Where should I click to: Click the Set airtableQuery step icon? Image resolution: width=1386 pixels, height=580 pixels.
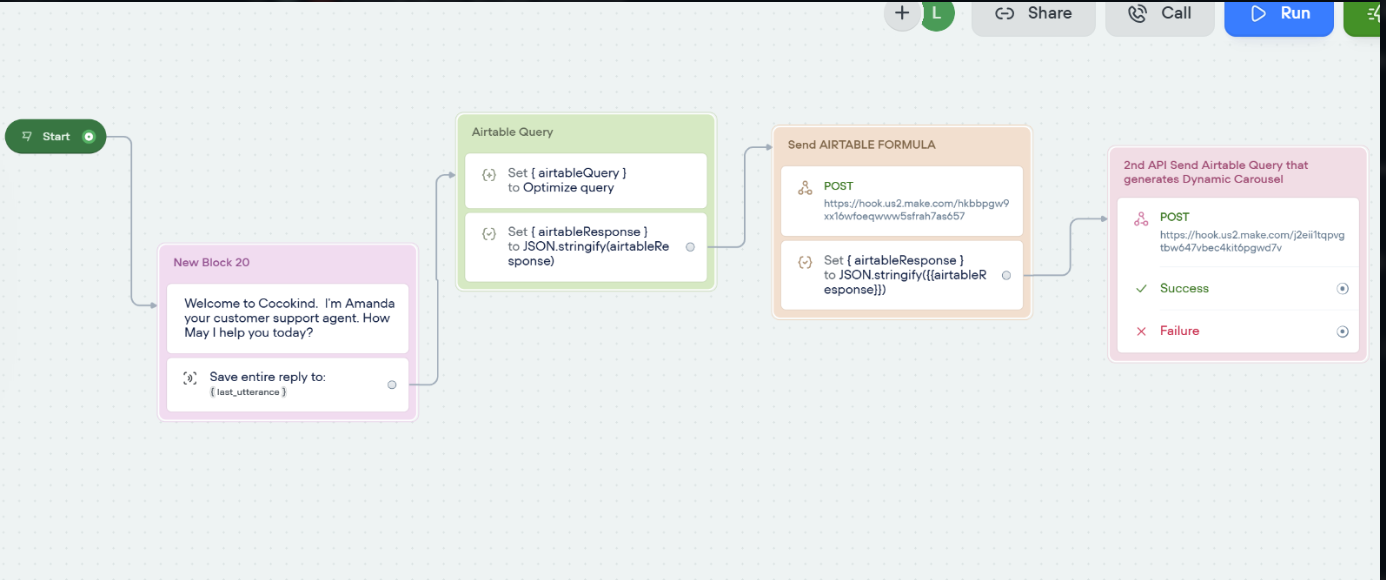pyautogui.click(x=489, y=174)
